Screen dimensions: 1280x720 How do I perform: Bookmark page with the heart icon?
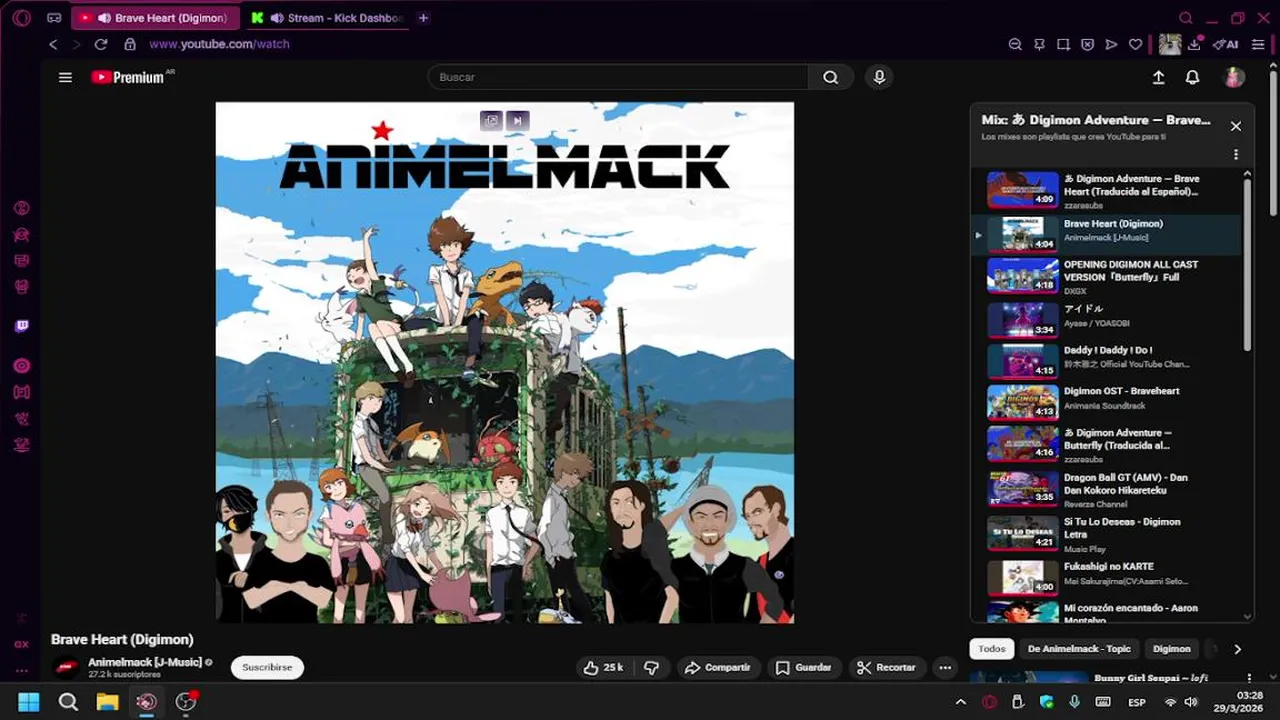(1135, 44)
